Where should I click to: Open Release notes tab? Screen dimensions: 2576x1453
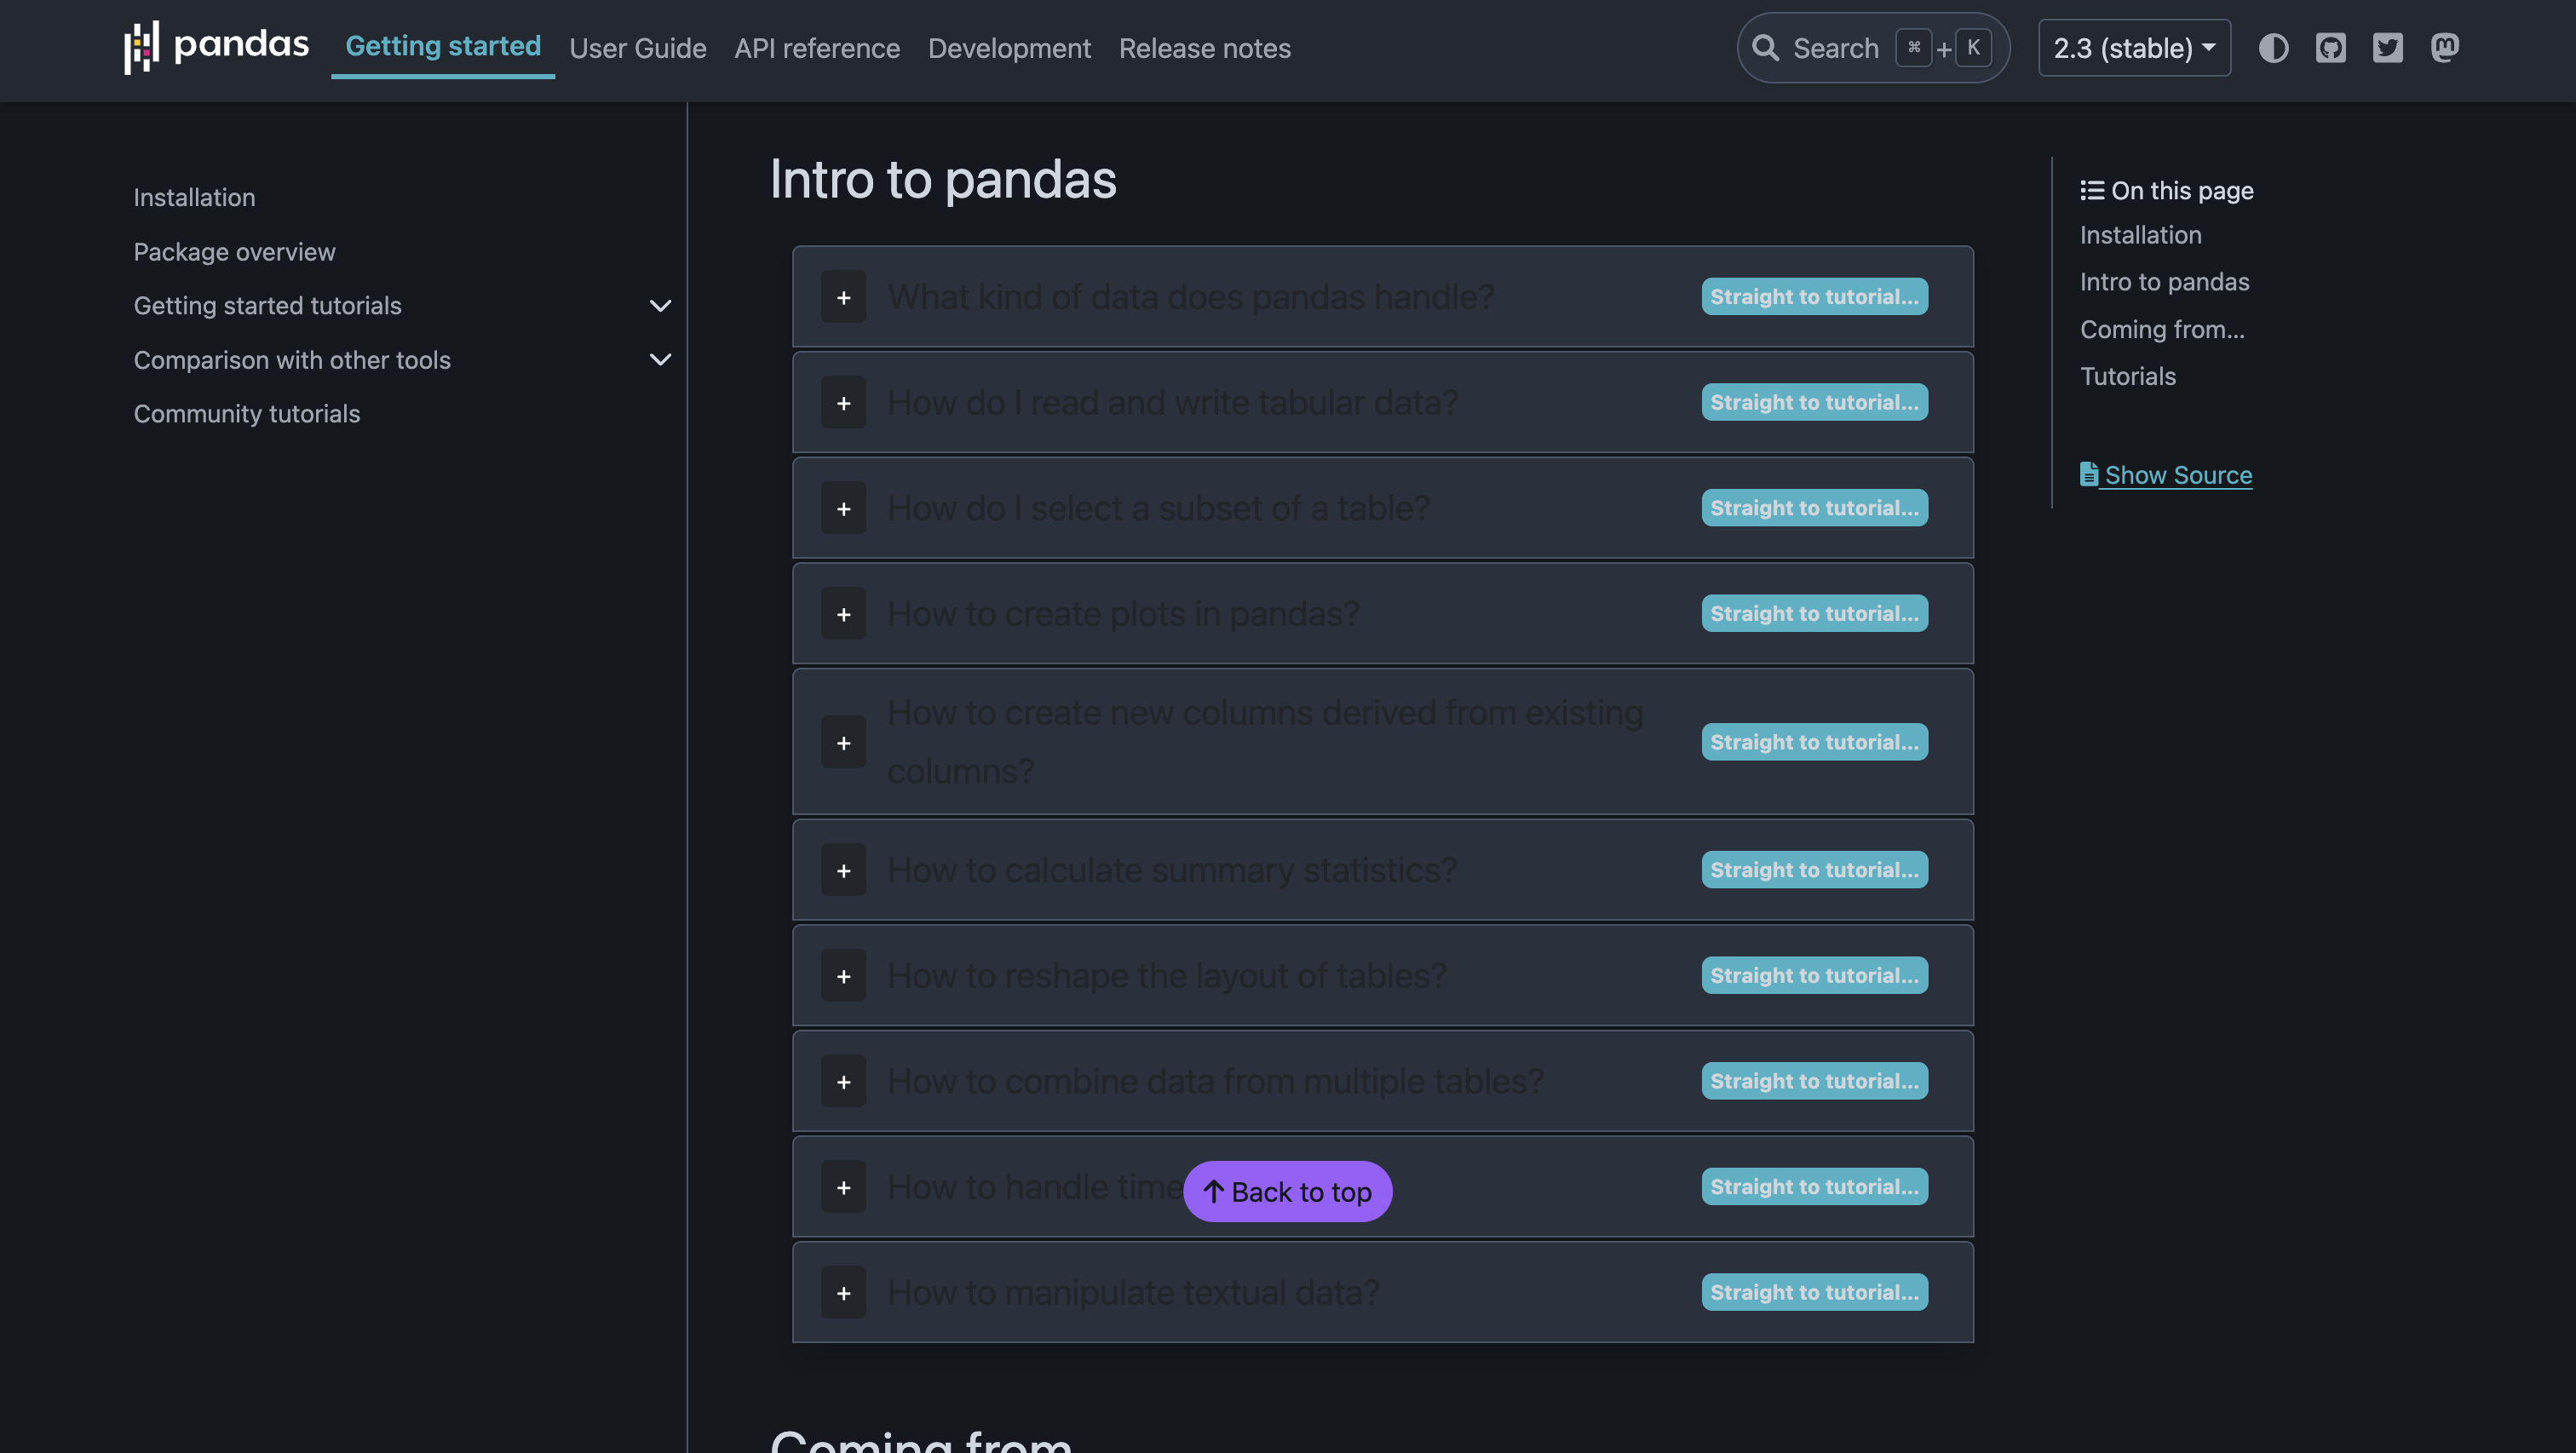point(1204,48)
